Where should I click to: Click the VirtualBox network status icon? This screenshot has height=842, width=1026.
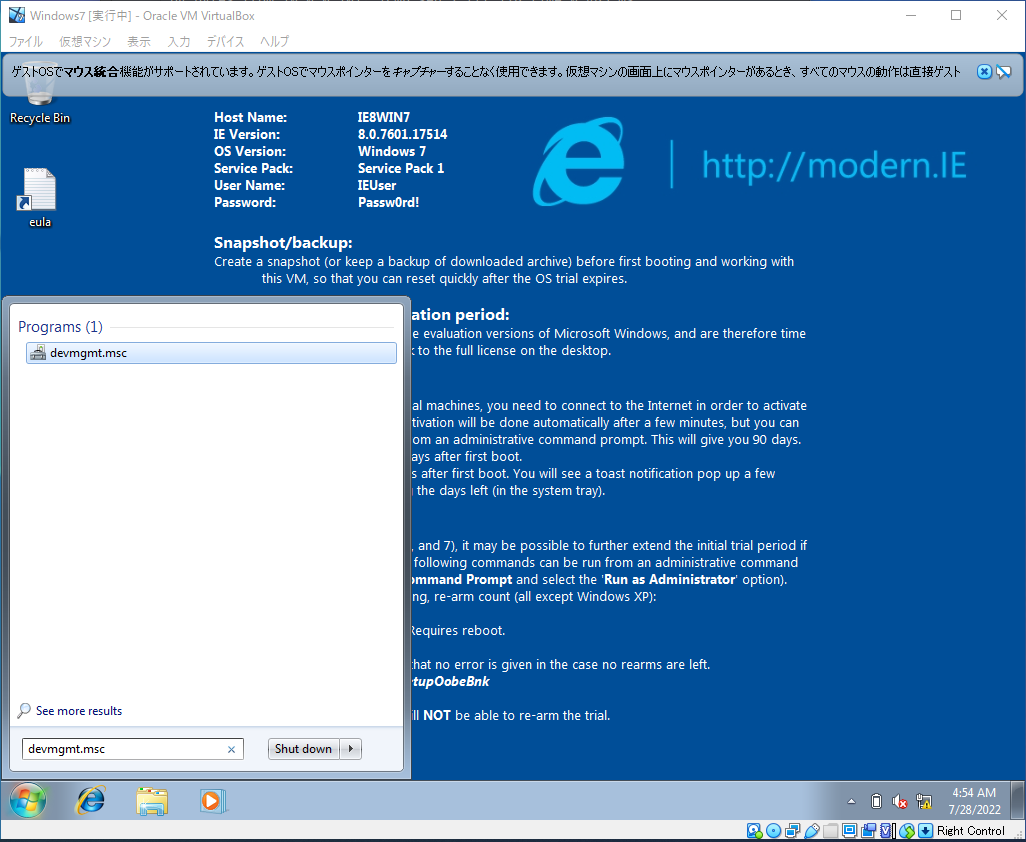point(792,831)
